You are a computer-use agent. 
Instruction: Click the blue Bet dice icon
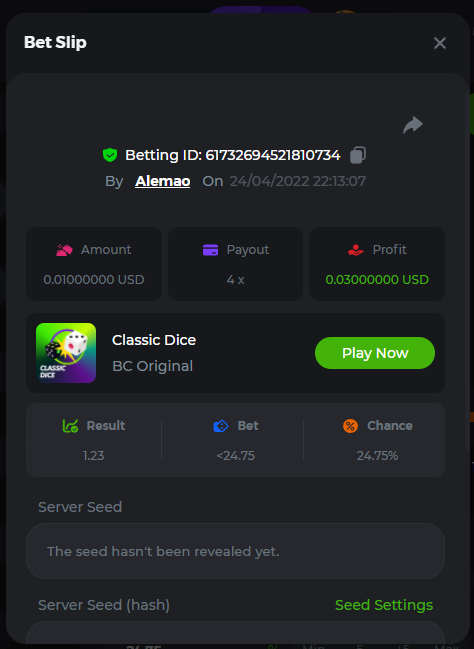221,426
